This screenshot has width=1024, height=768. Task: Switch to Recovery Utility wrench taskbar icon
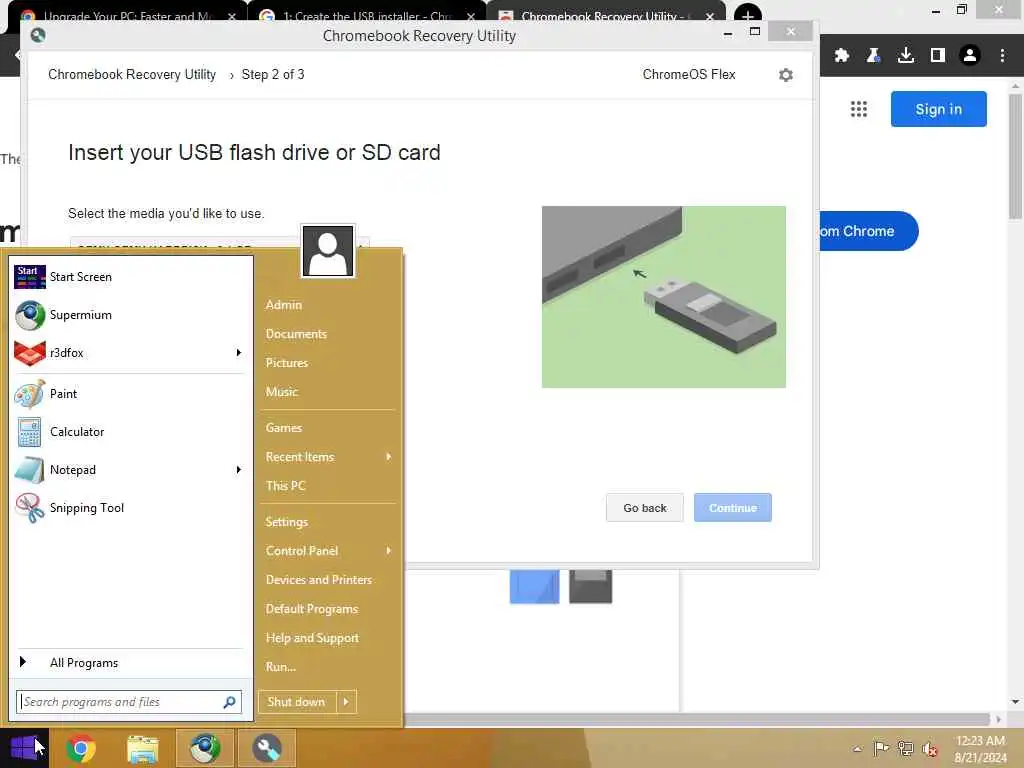267,748
